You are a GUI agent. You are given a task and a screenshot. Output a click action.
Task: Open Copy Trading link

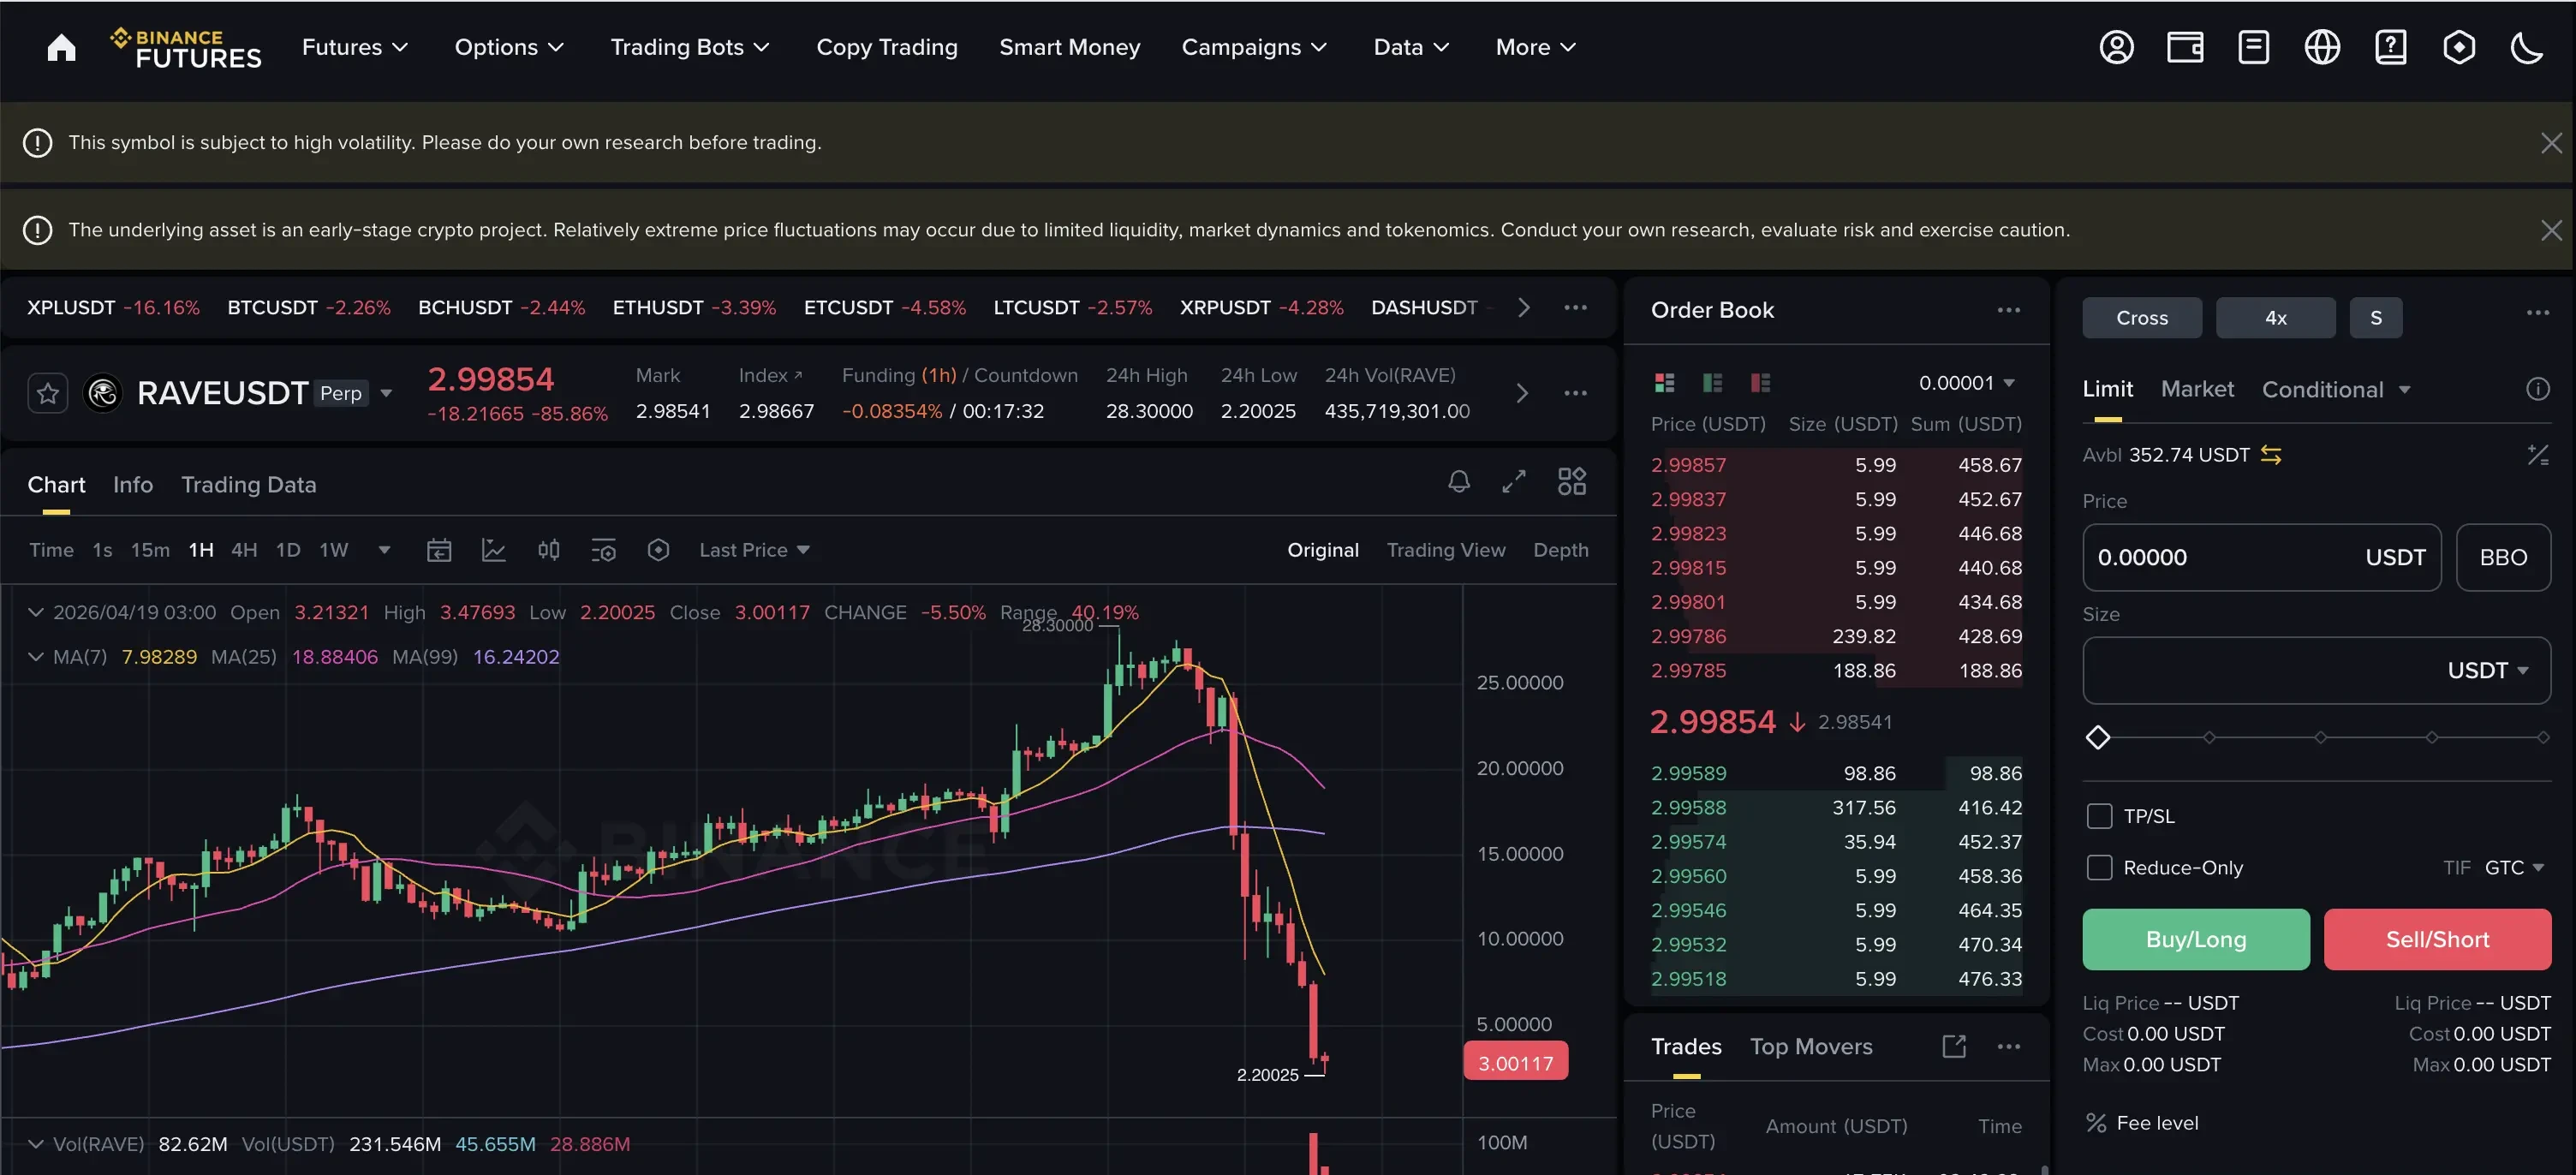pyautogui.click(x=887, y=47)
